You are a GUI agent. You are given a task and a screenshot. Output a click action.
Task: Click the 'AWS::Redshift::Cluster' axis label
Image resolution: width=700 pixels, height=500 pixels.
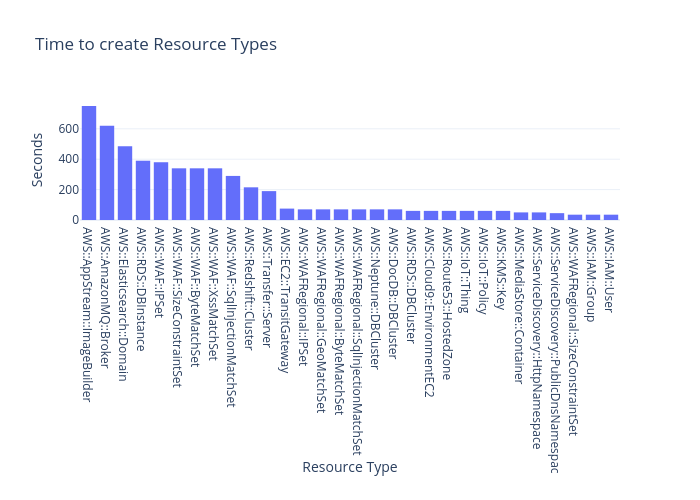(x=250, y=288)
